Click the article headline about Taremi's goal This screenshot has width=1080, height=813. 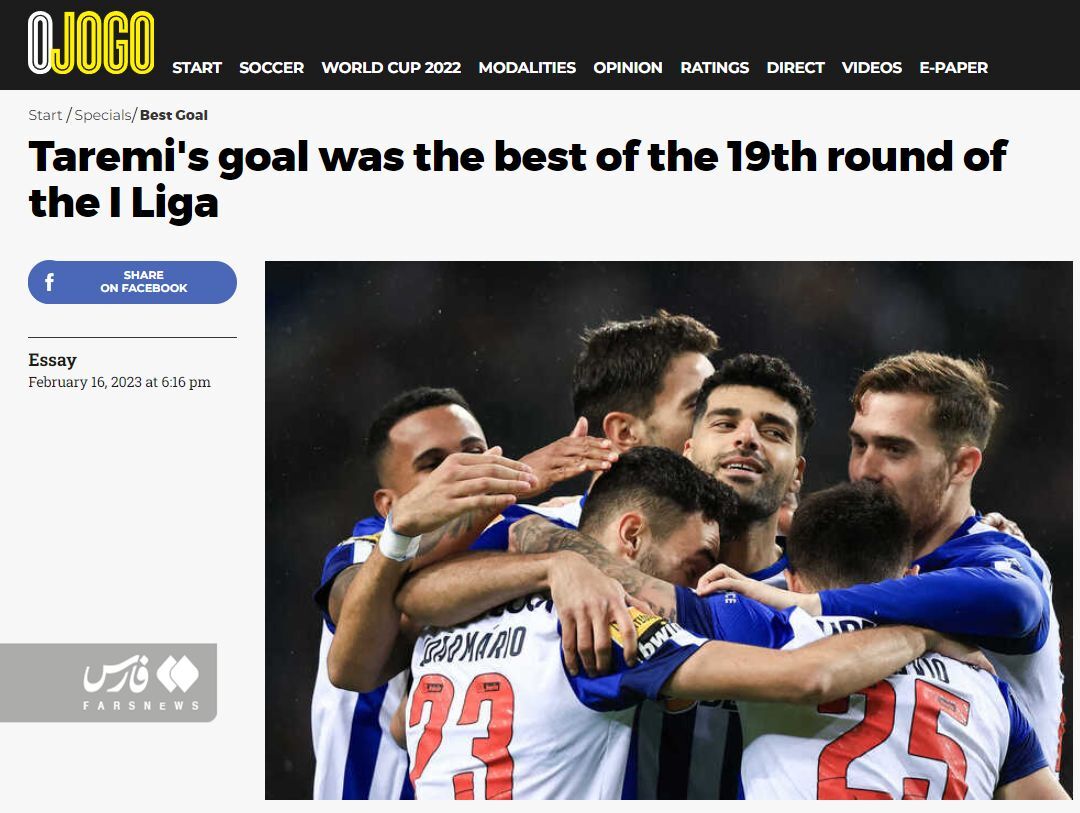517,179
